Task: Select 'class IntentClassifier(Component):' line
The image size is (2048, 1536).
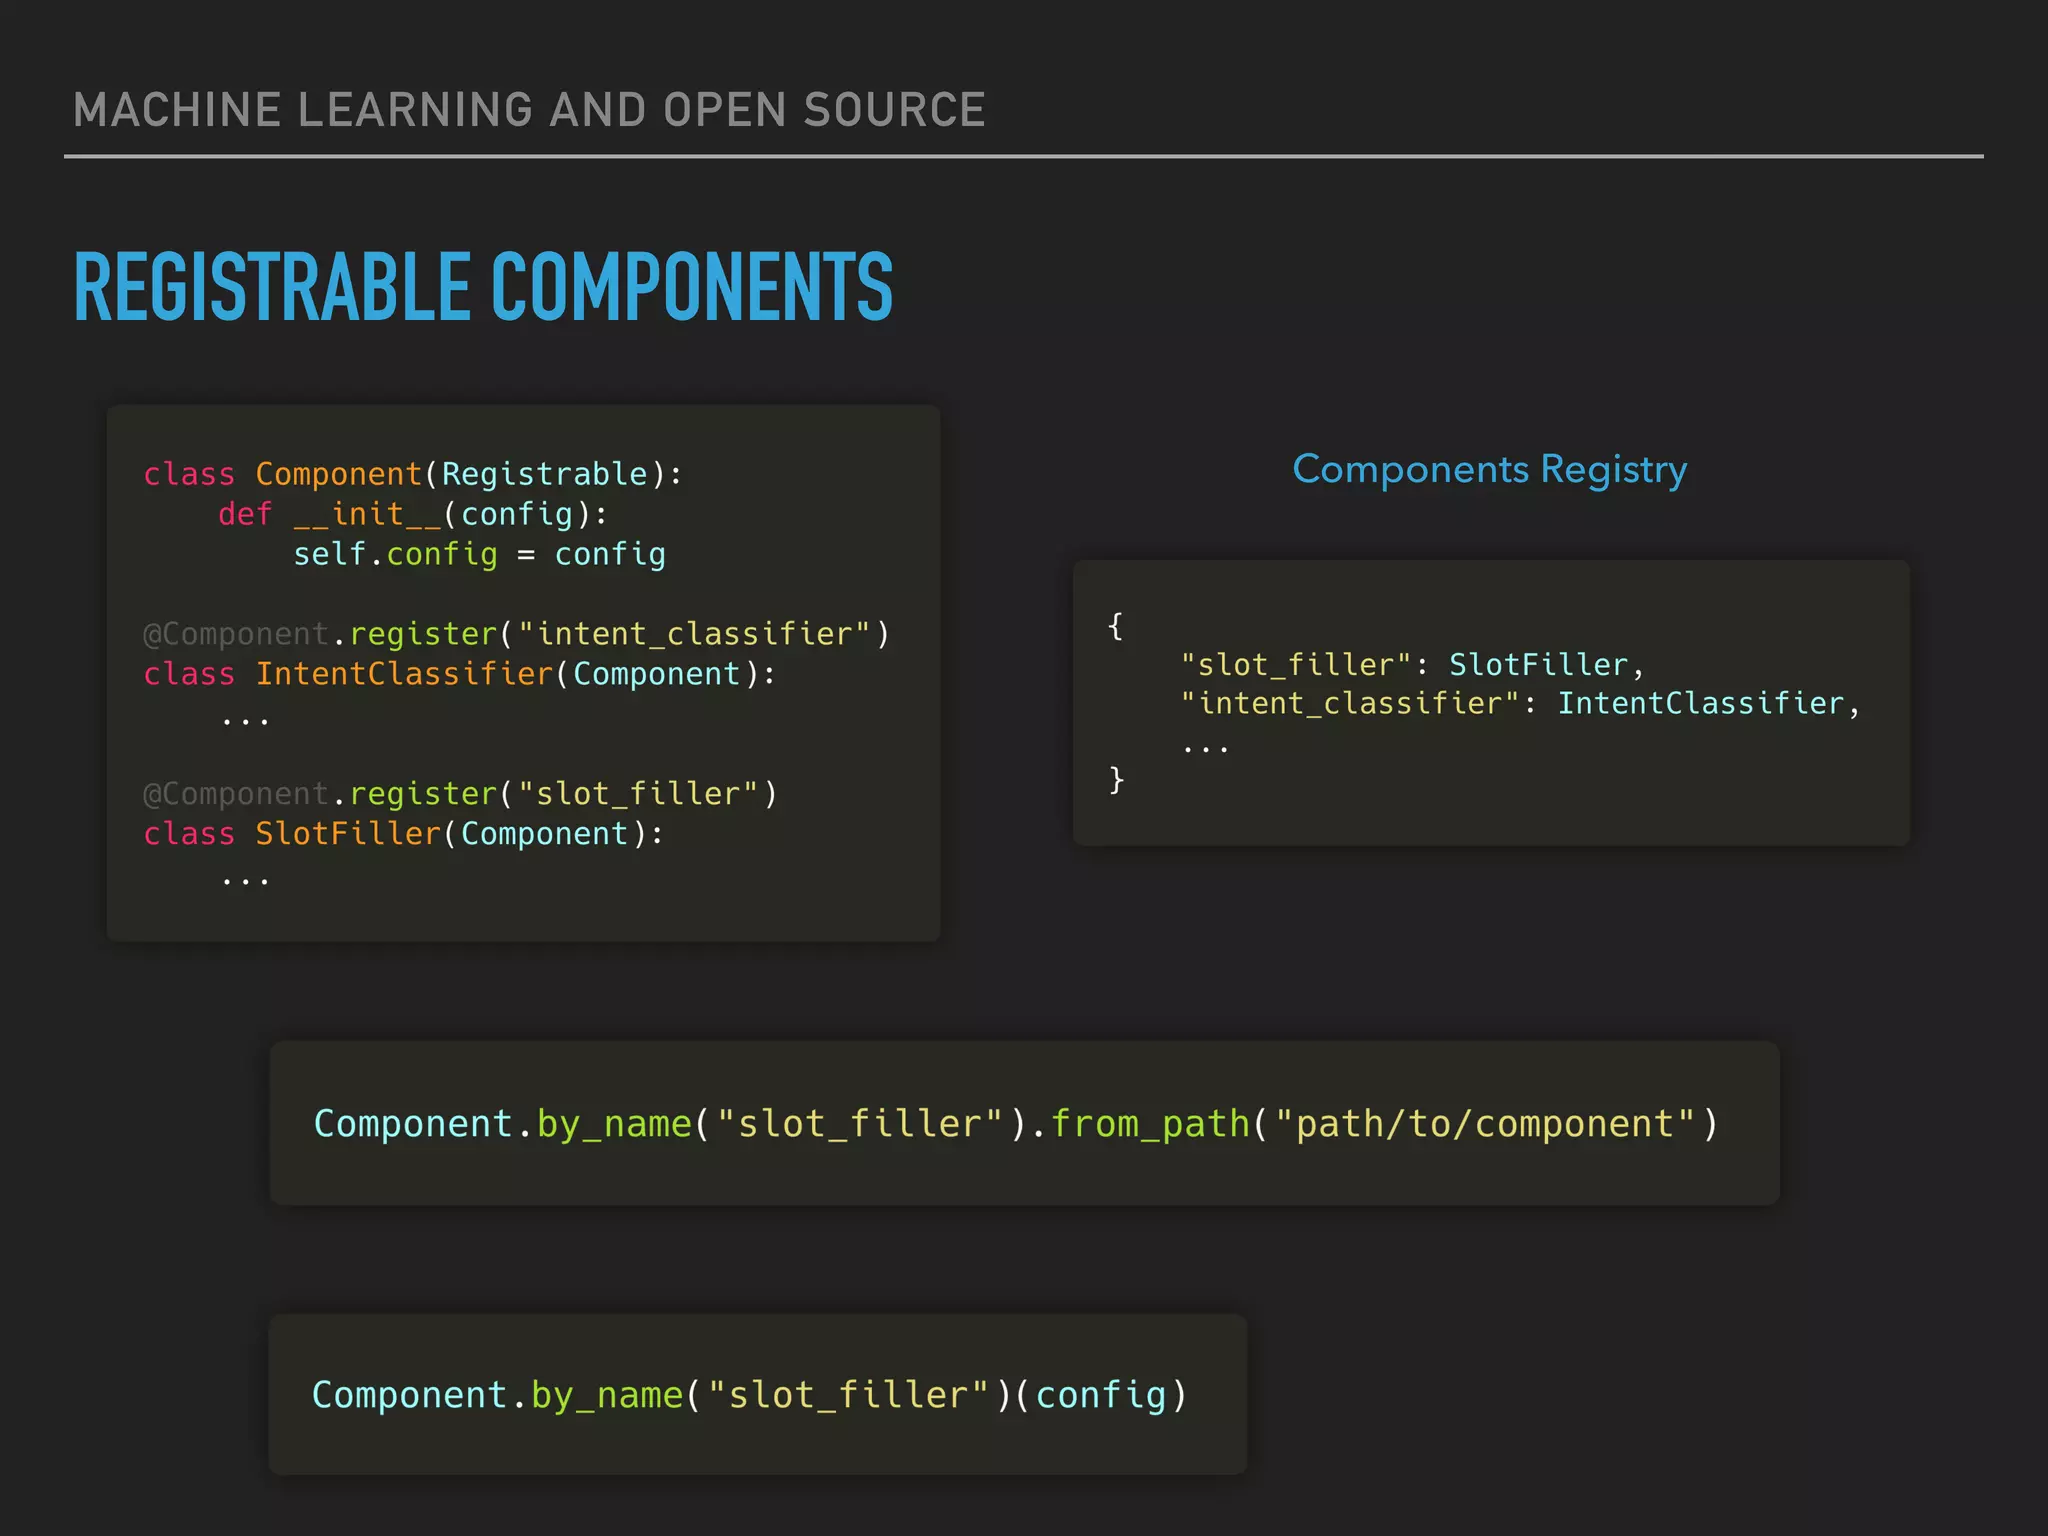Action: (460, 674)
